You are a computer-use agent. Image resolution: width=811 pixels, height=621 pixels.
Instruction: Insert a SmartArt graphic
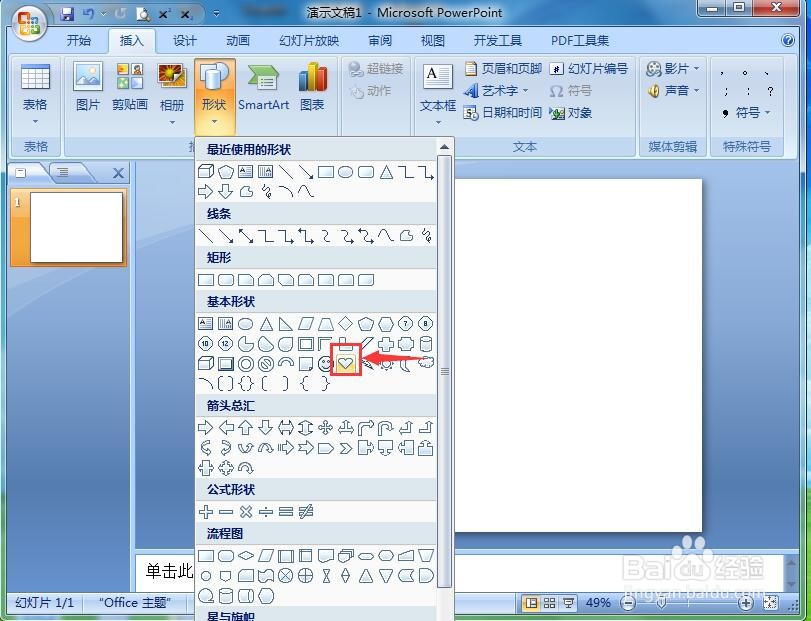tap(263, 86)
